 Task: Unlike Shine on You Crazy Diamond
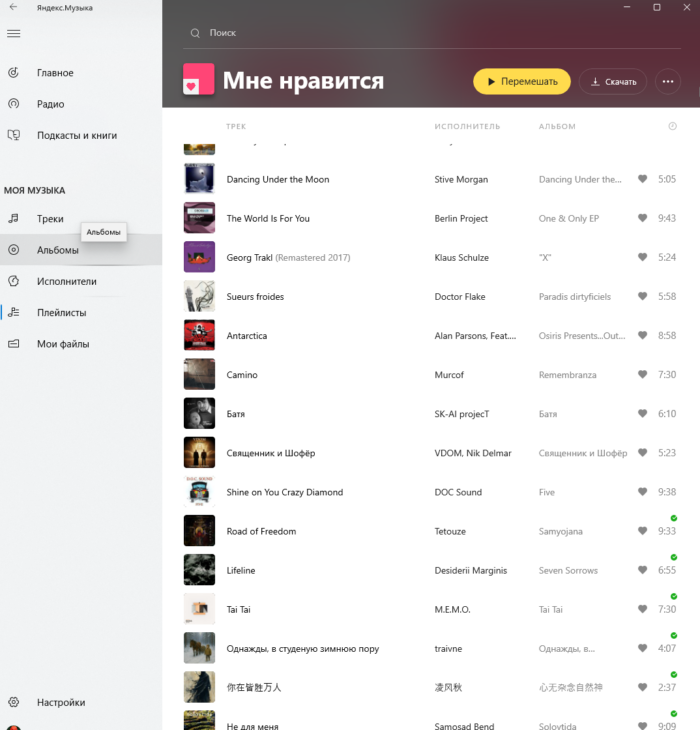[642, 492]
